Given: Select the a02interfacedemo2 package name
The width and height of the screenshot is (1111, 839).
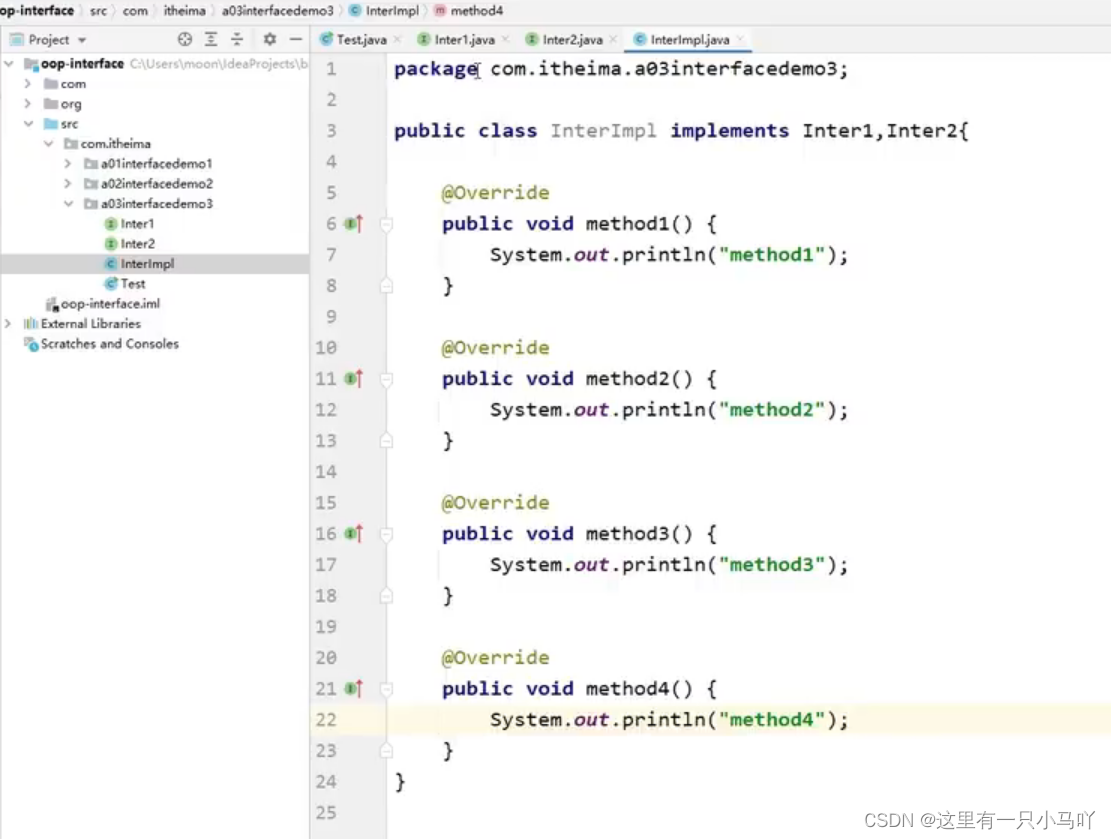Looking at the screenshot, I should point(157,184).
